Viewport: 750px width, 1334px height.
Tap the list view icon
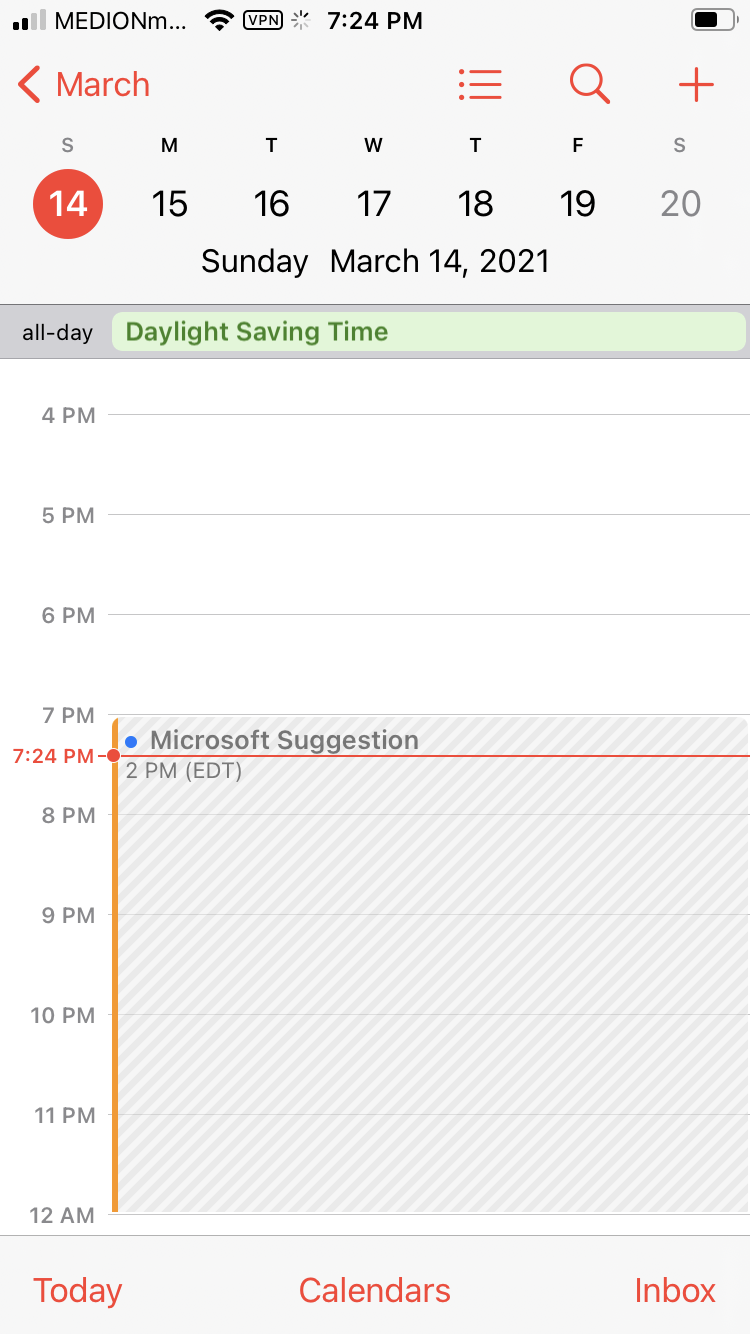pos(480,85)
